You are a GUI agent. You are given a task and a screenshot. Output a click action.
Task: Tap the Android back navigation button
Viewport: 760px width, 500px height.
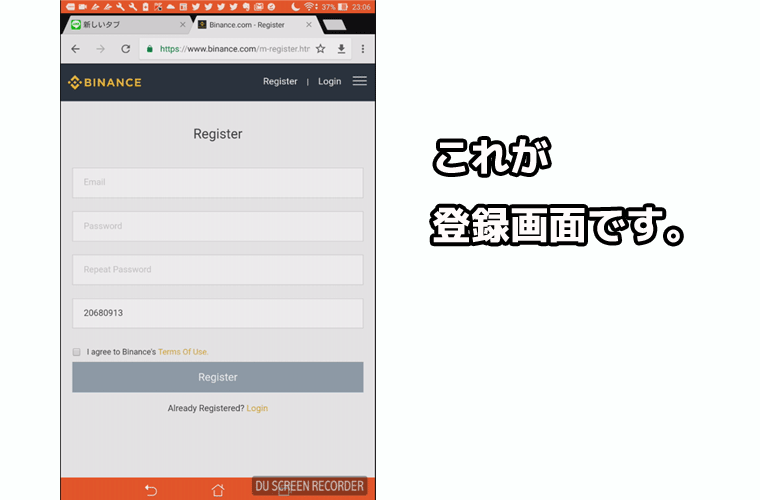[x=151, y=490]
